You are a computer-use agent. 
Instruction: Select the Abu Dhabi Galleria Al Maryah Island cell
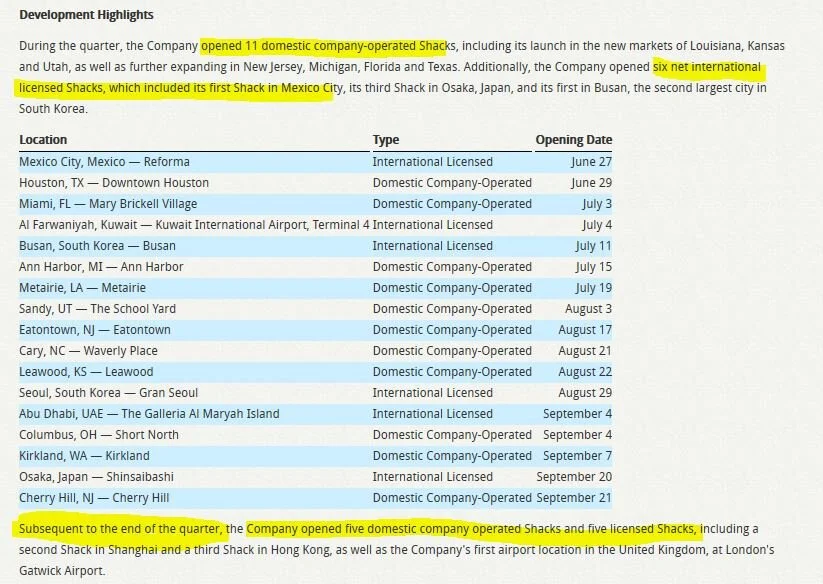coord(149,413)
